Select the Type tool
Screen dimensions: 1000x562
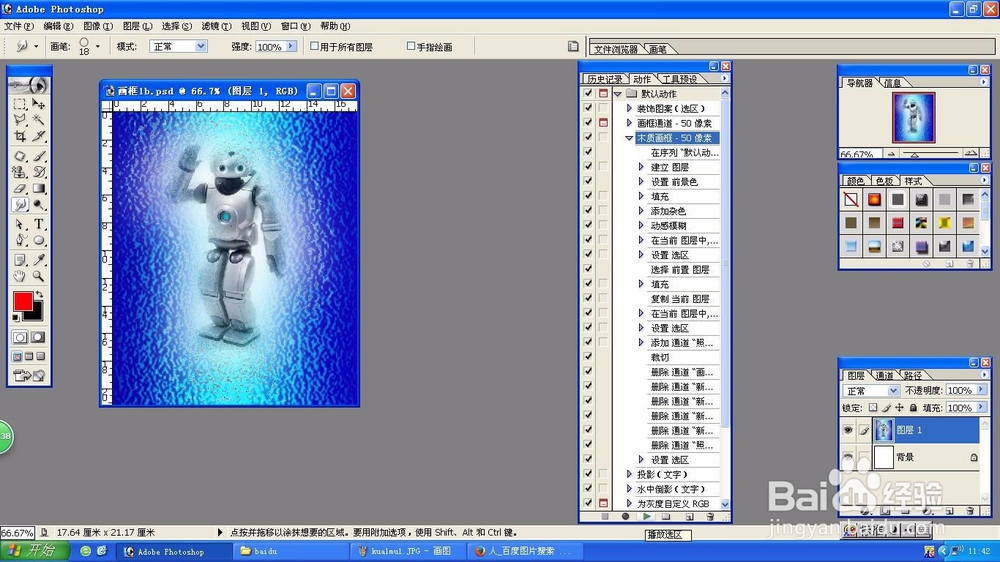tap(39, 224)
